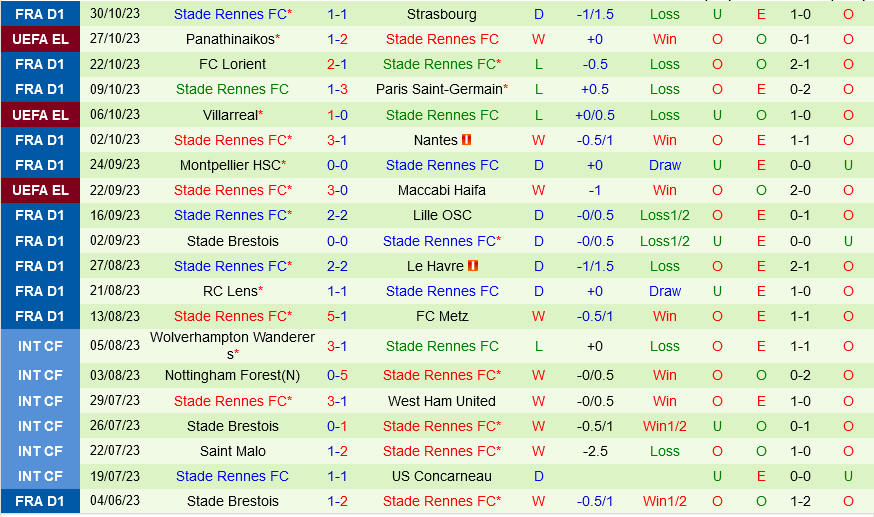Open the Strasbourg team link
This screenshot has height=517, width=874.
coord(442,14)
